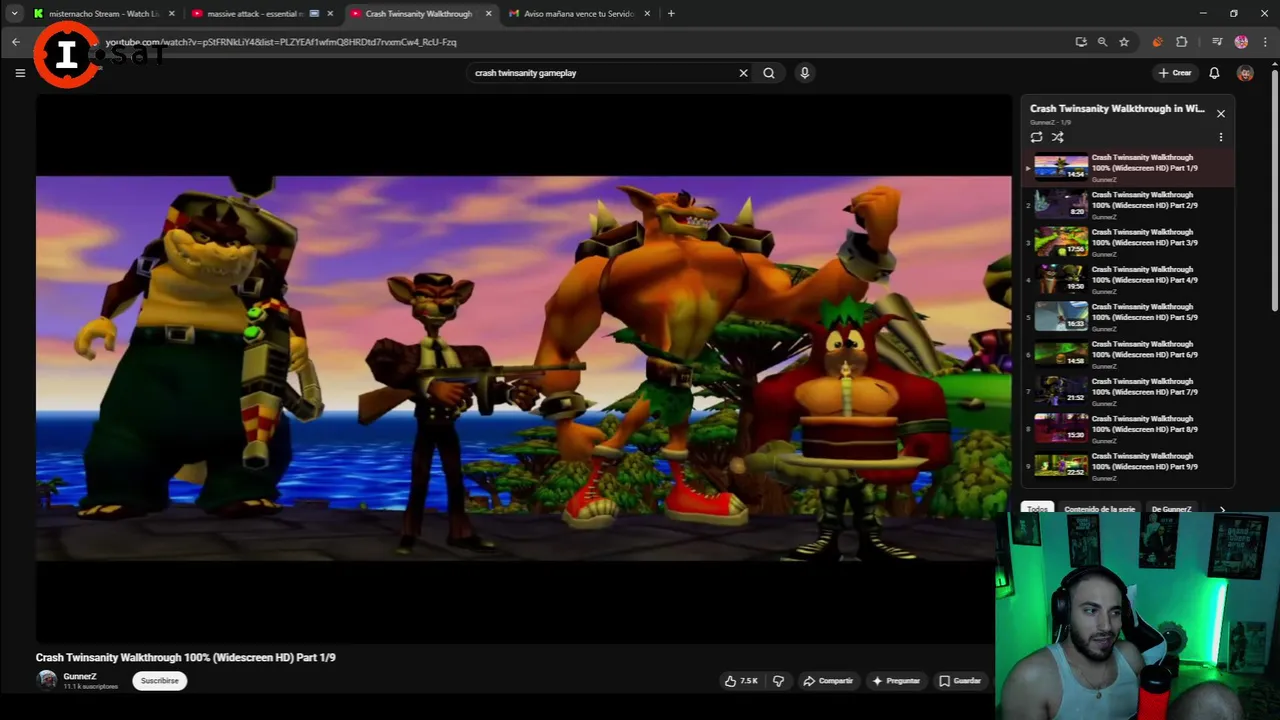Click the video player to pause
The image size is (1280, 720).
523,368
